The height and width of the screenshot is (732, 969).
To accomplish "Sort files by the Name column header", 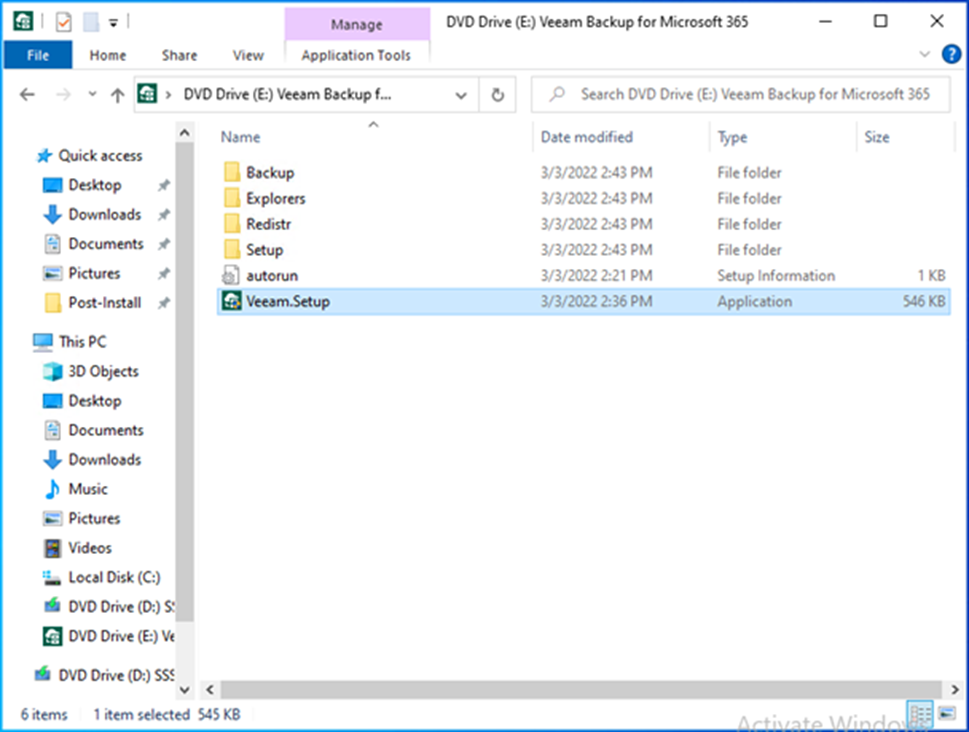I will 241,137.
